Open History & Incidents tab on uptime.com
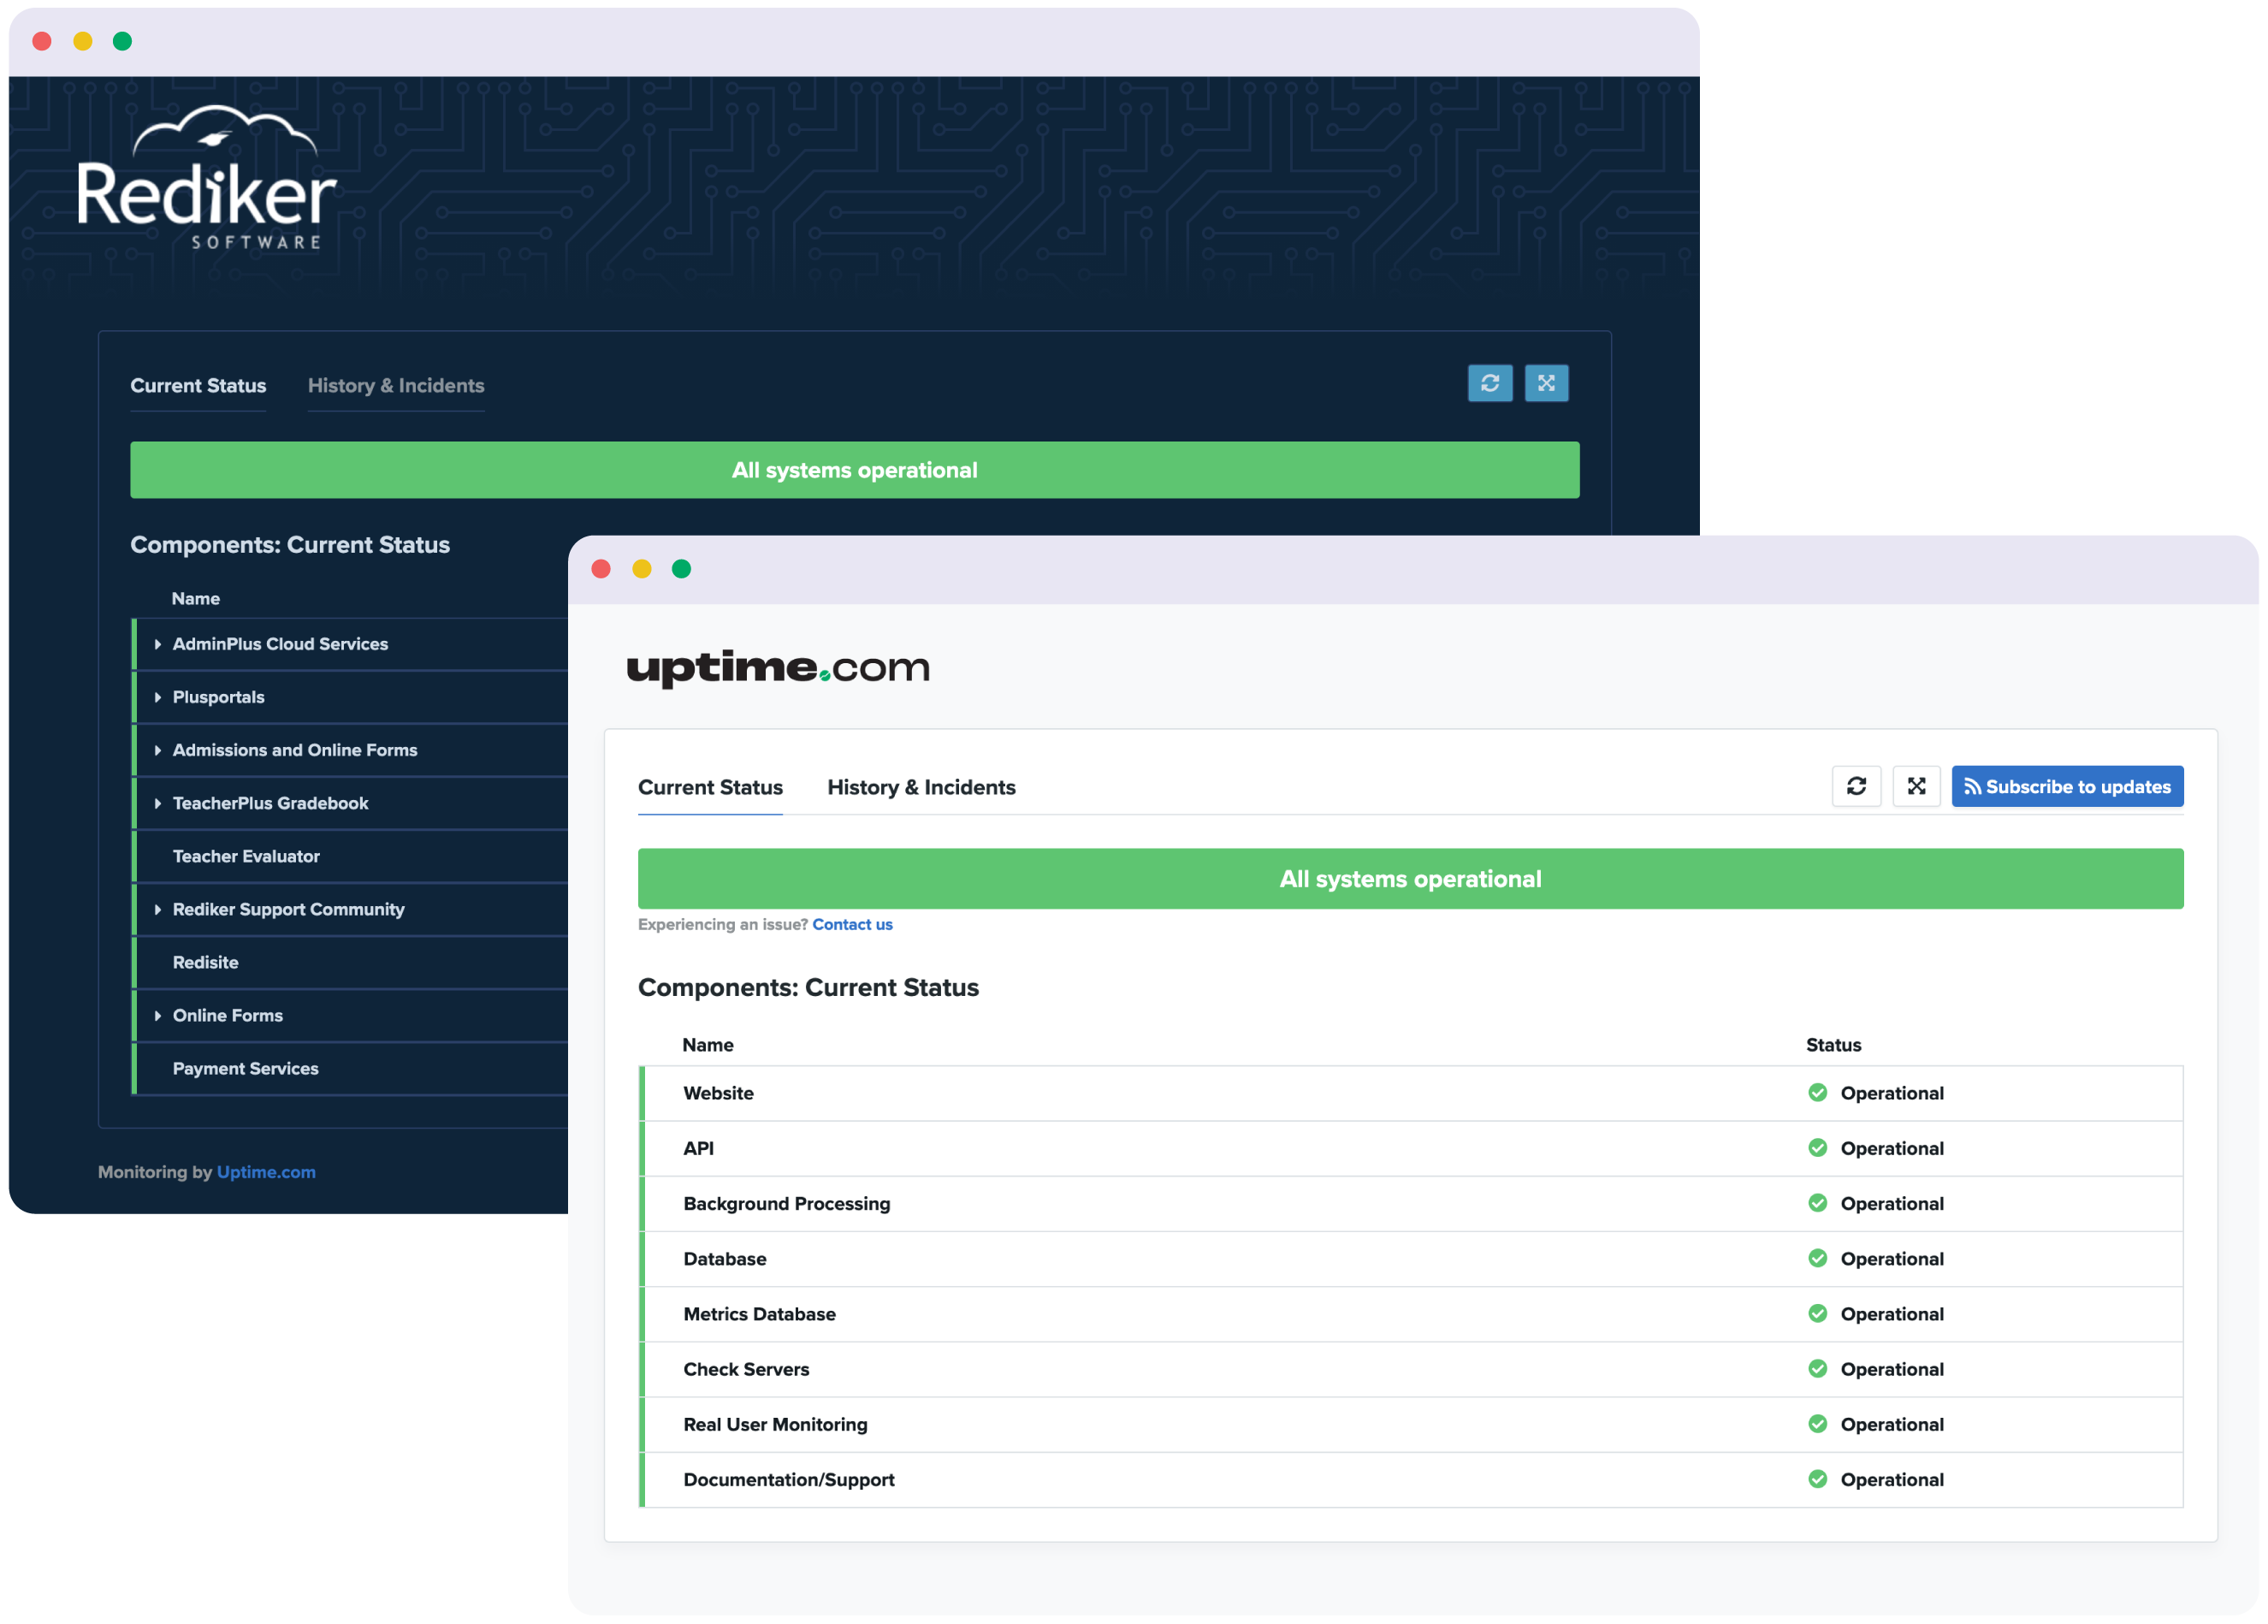Image resolution: width=2268 pixels, height=1624 pixels. (x=921, y=788)
